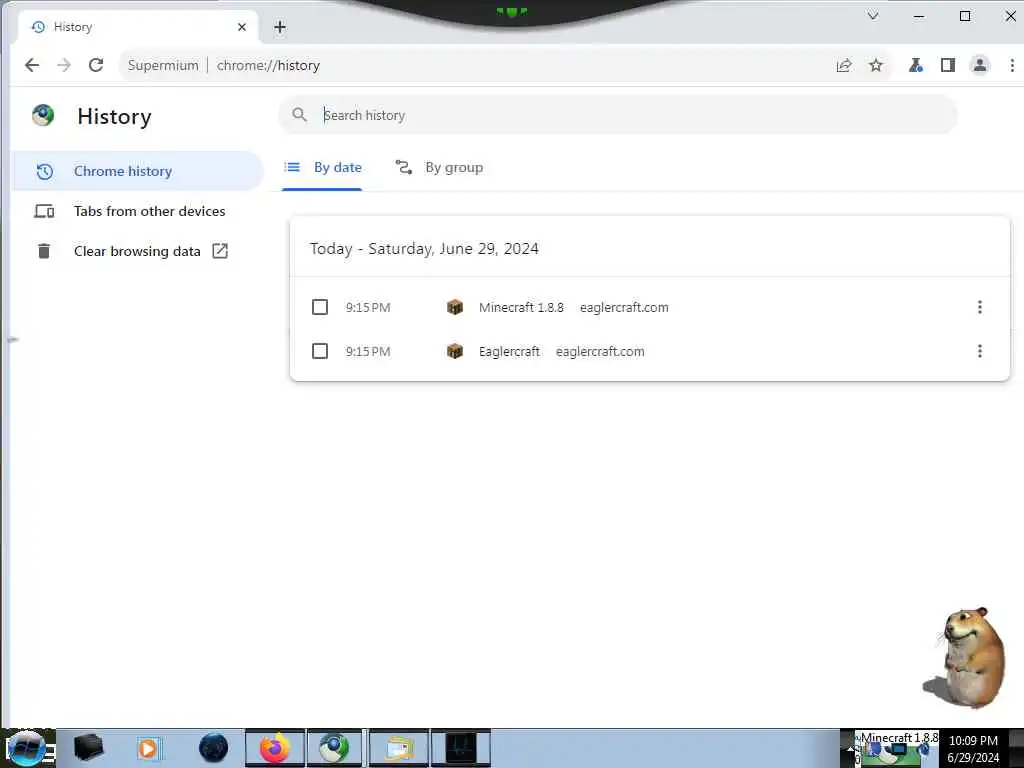This screenshot has width=1024, height=768.
Task: Close the History tab
Action: [x=242, y=27]
